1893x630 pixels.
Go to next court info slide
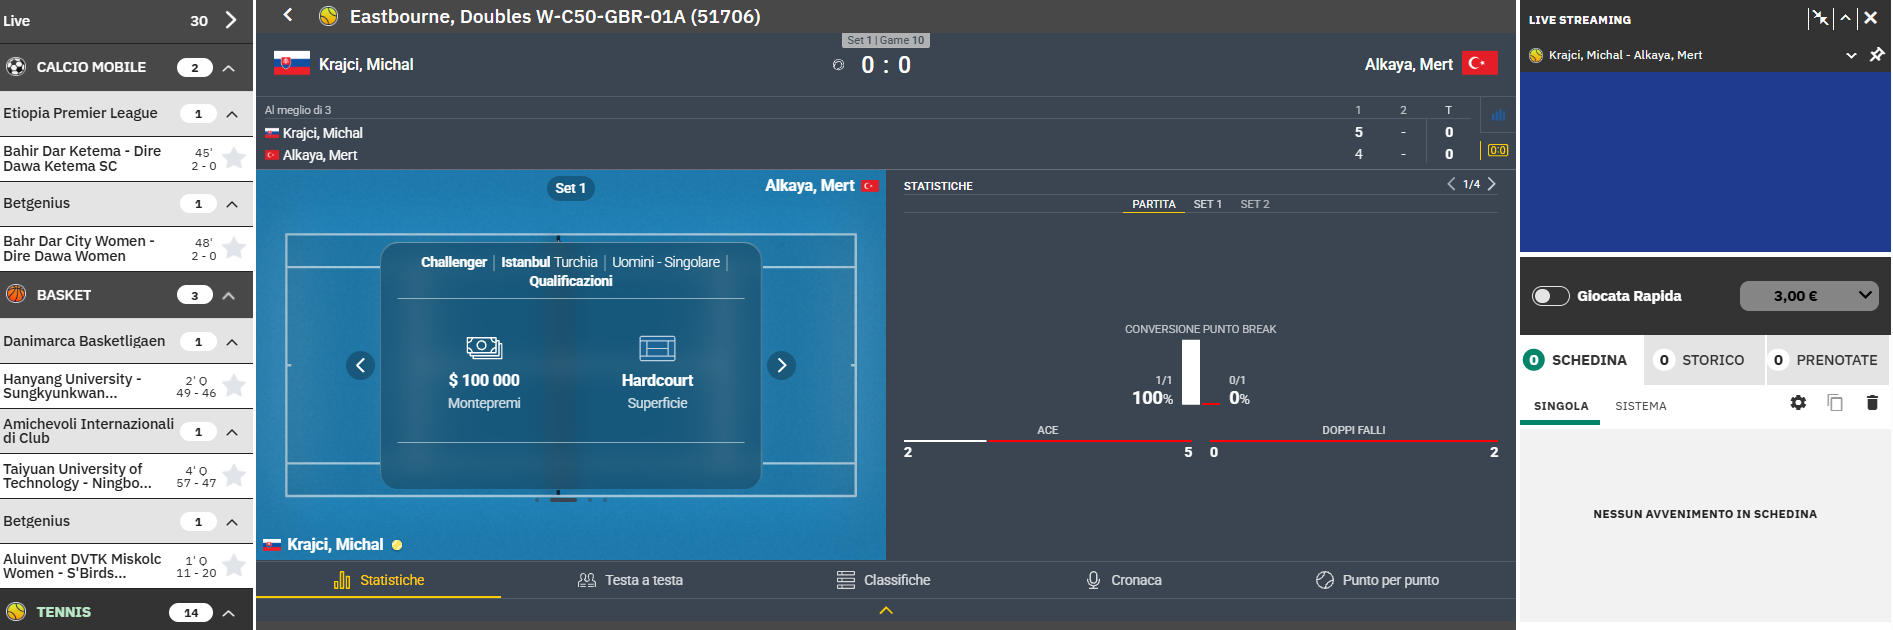(x=781, y=366)
